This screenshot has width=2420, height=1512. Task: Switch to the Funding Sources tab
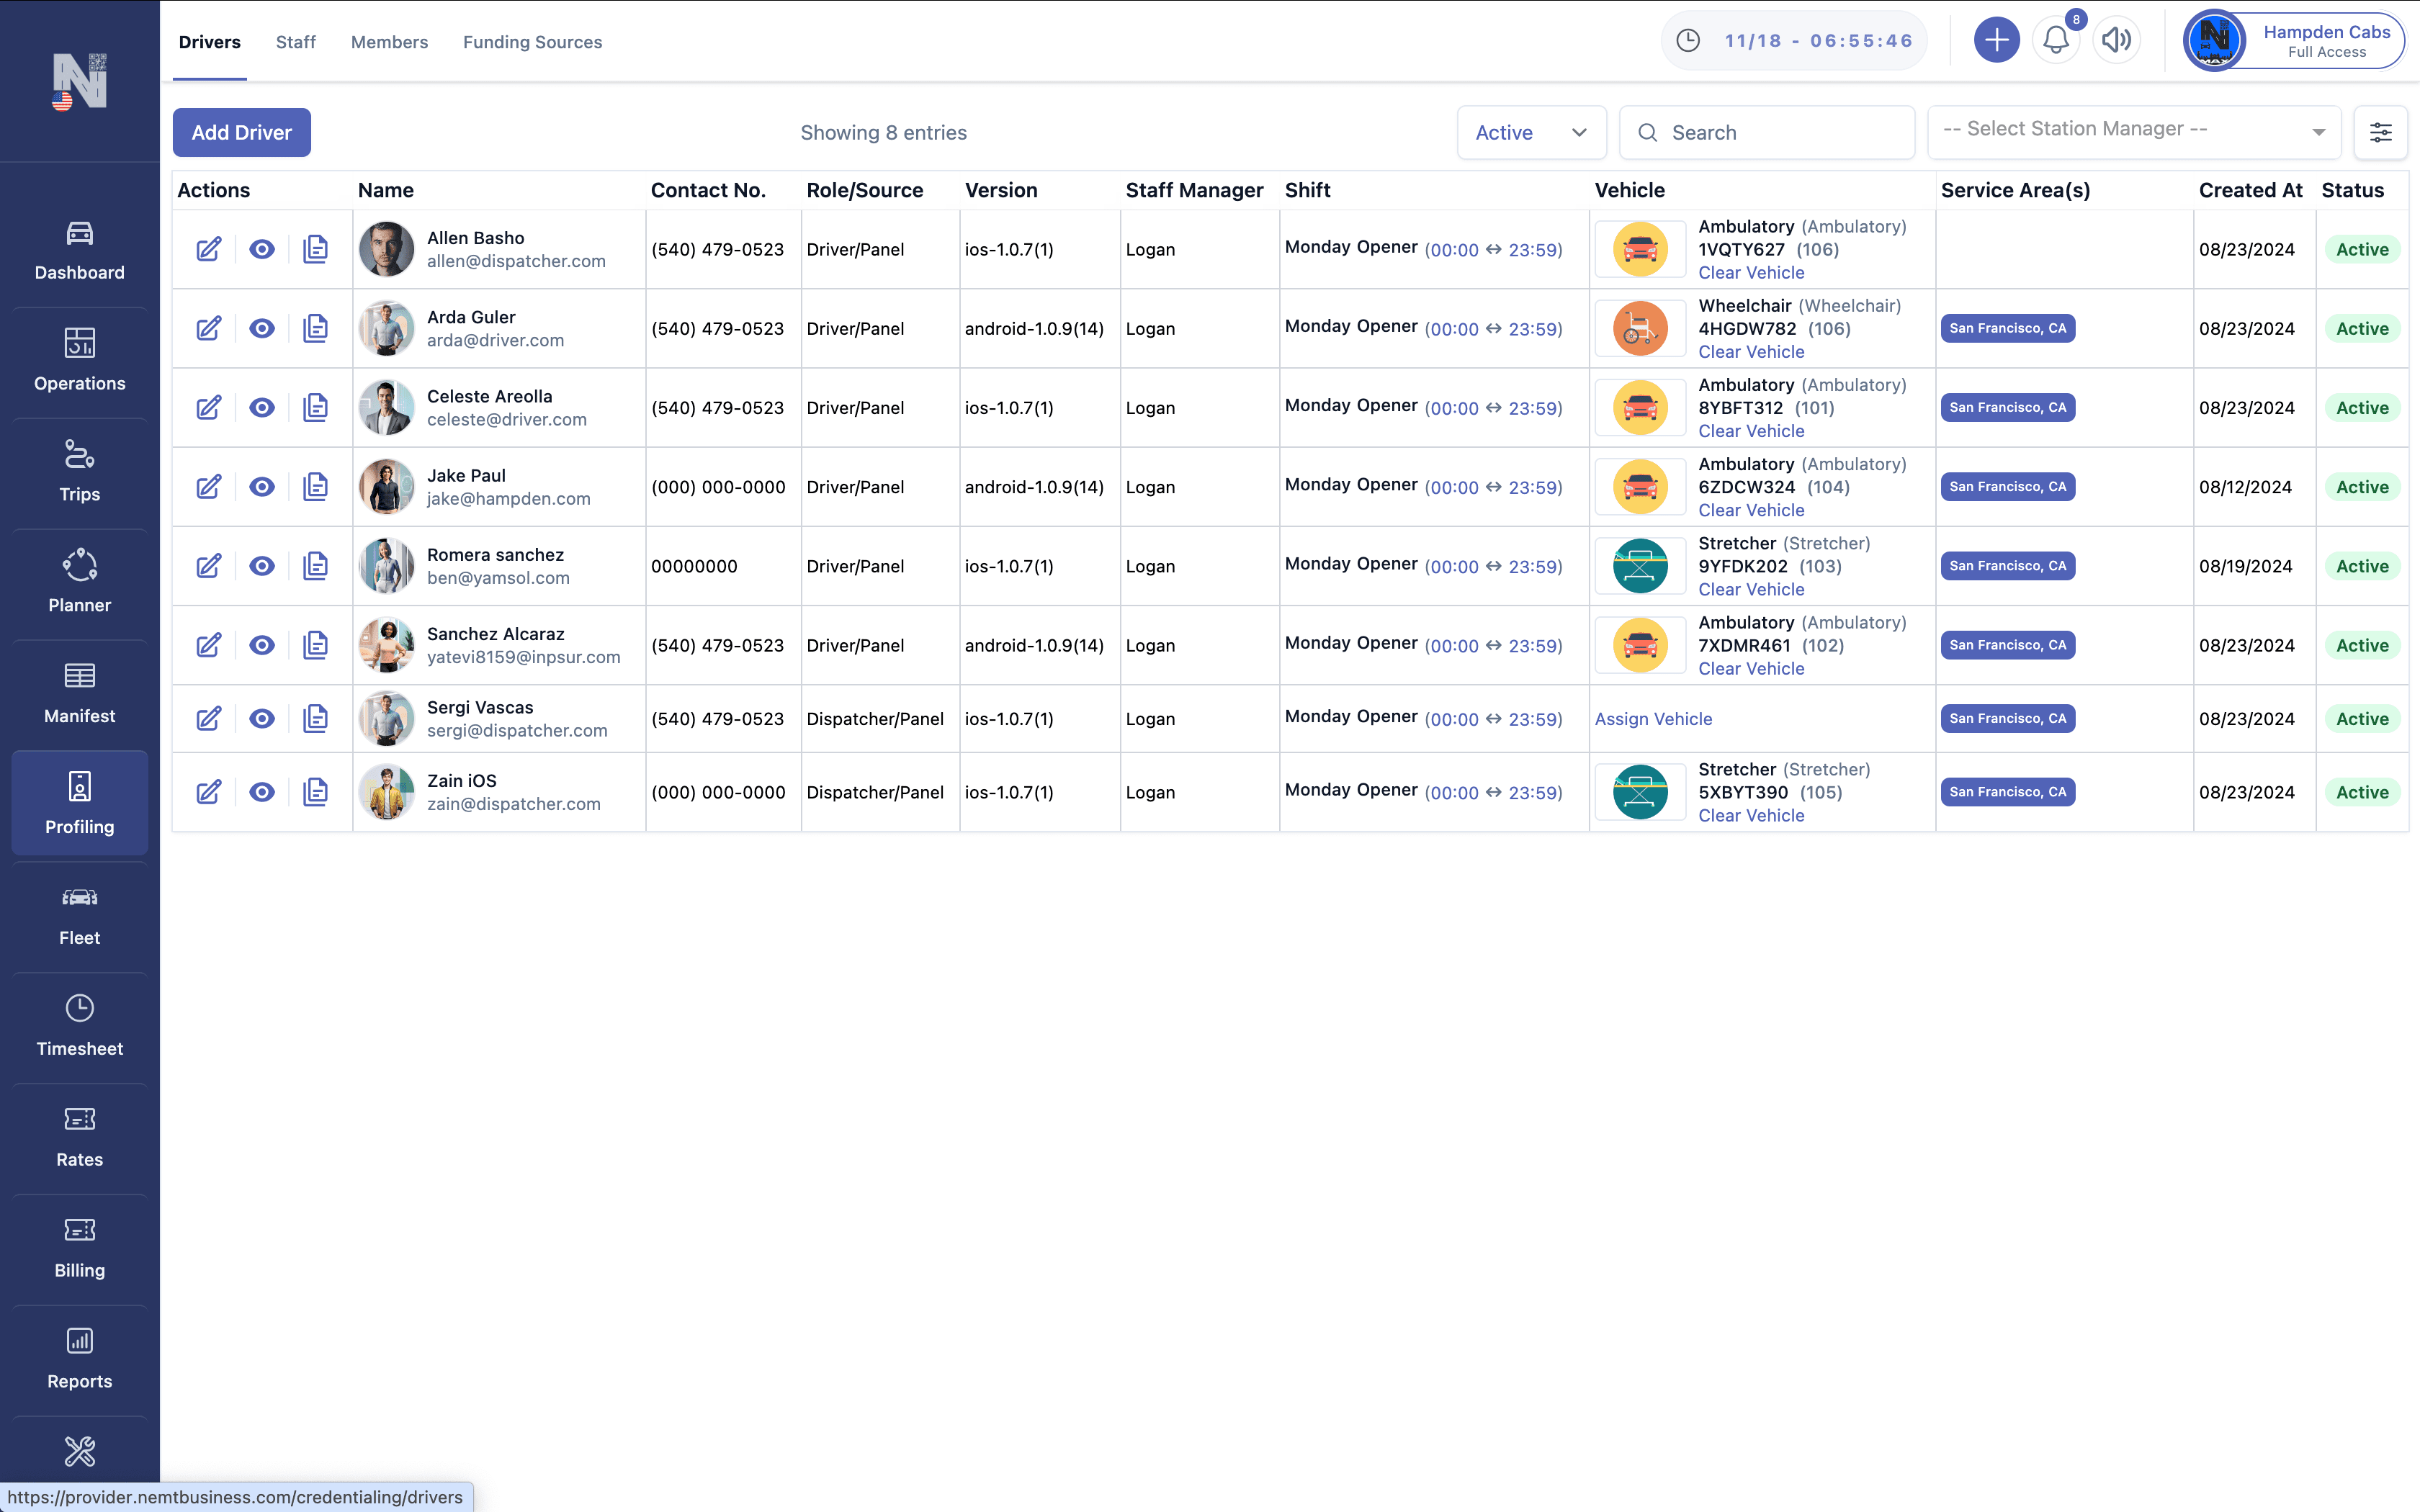click(x=532, y=42)
